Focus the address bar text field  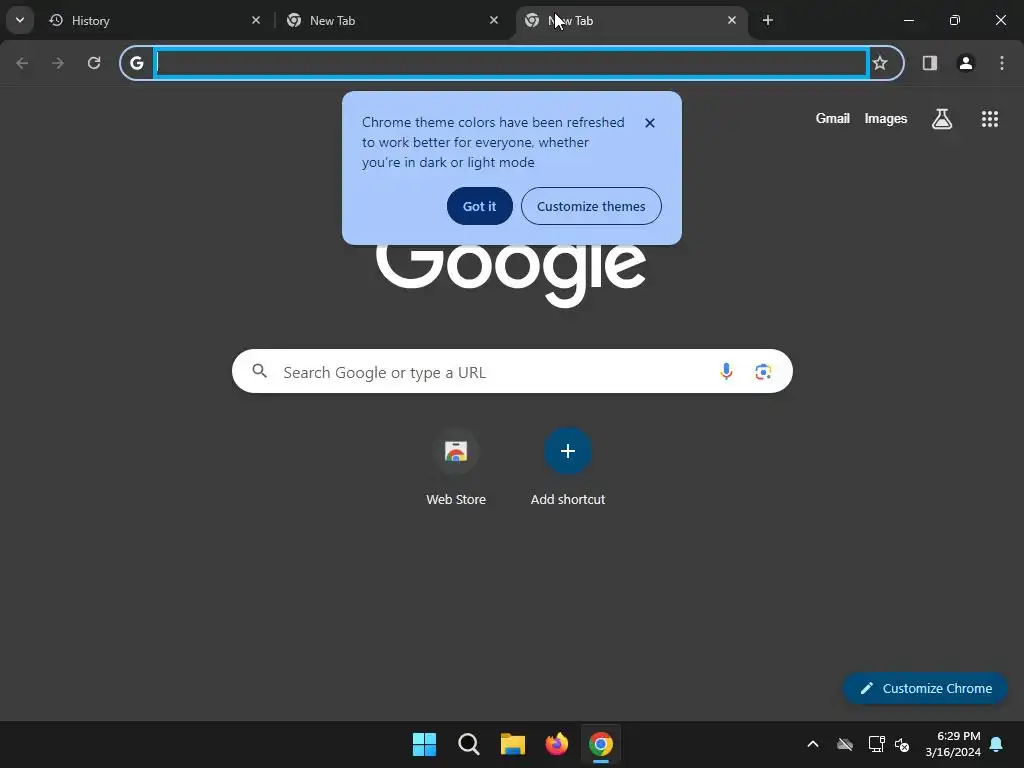click(512, 63)
